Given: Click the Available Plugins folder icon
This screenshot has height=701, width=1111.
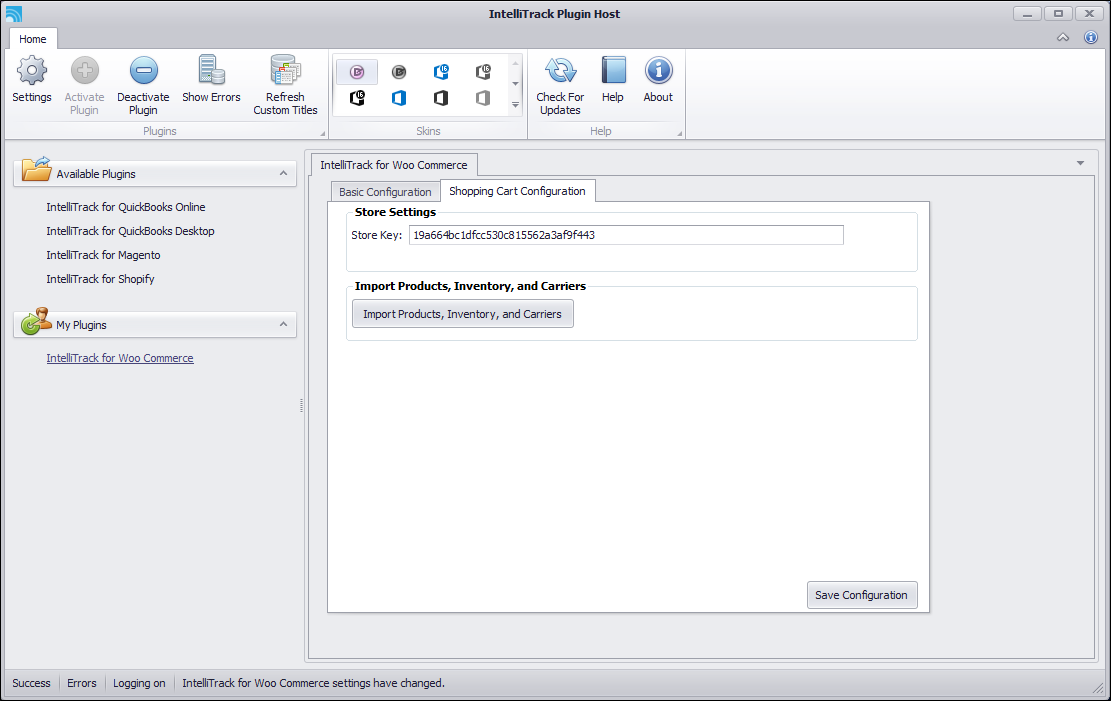Looking at the screenshot, I should tap(36, 169).
